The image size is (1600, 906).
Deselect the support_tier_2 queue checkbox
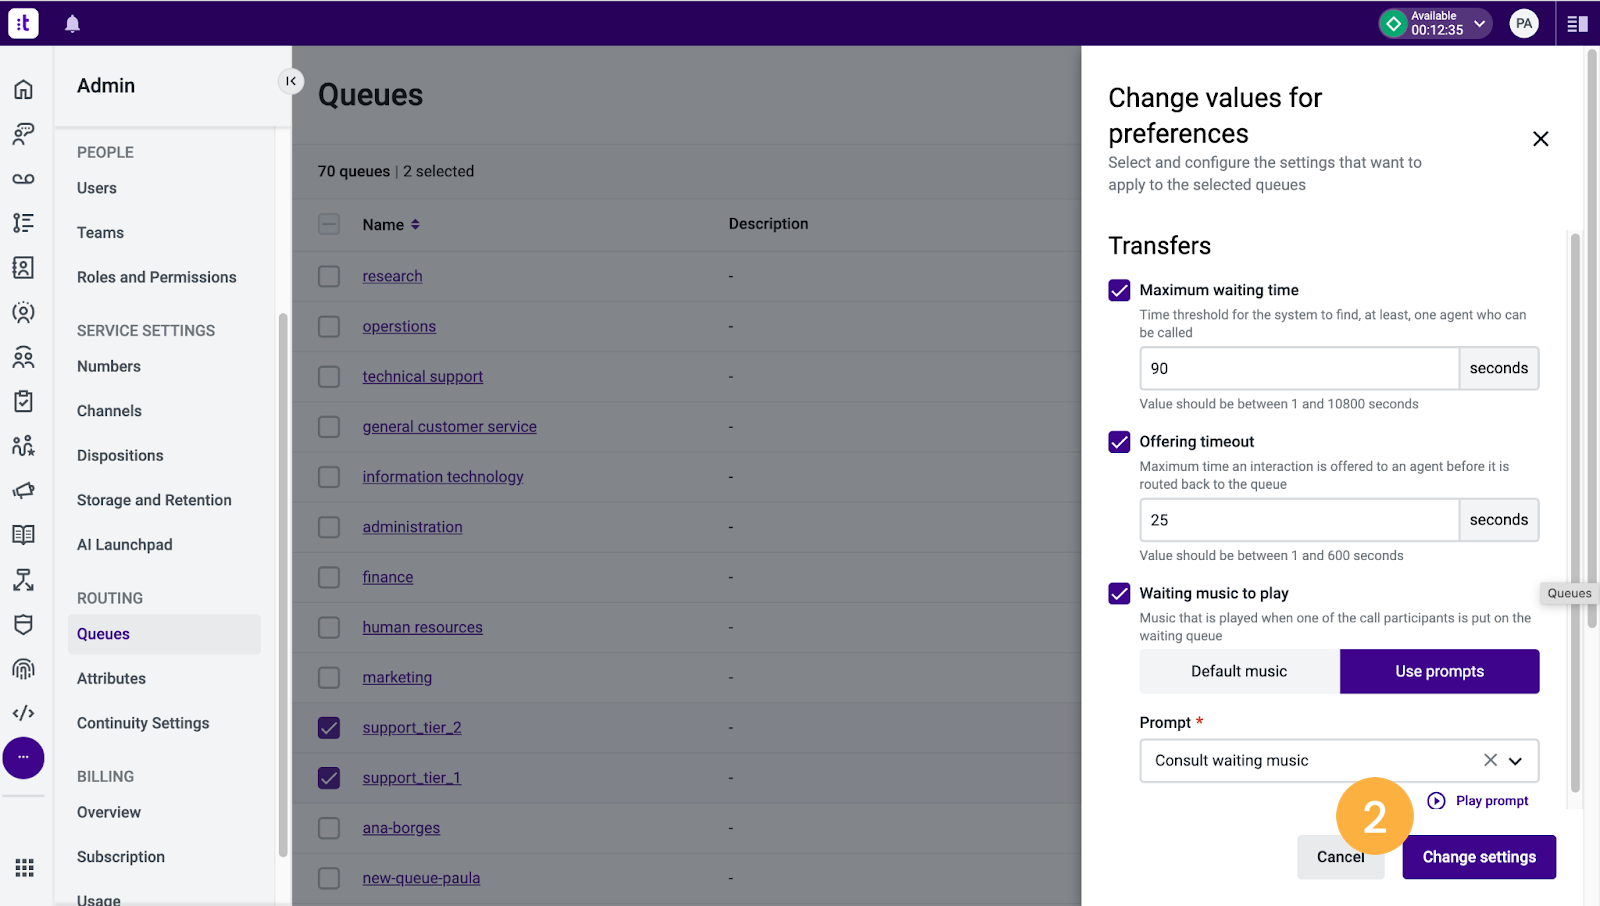(329, 727)
